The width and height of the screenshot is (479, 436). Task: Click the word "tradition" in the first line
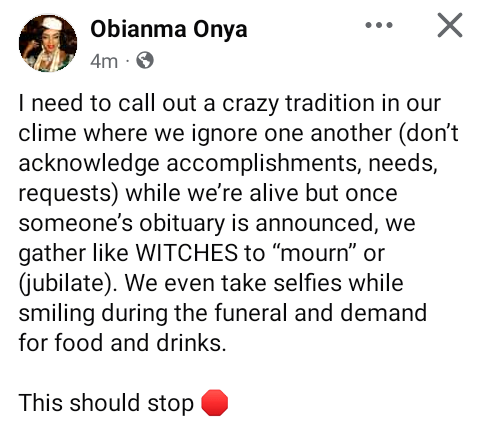coord(330,103)
